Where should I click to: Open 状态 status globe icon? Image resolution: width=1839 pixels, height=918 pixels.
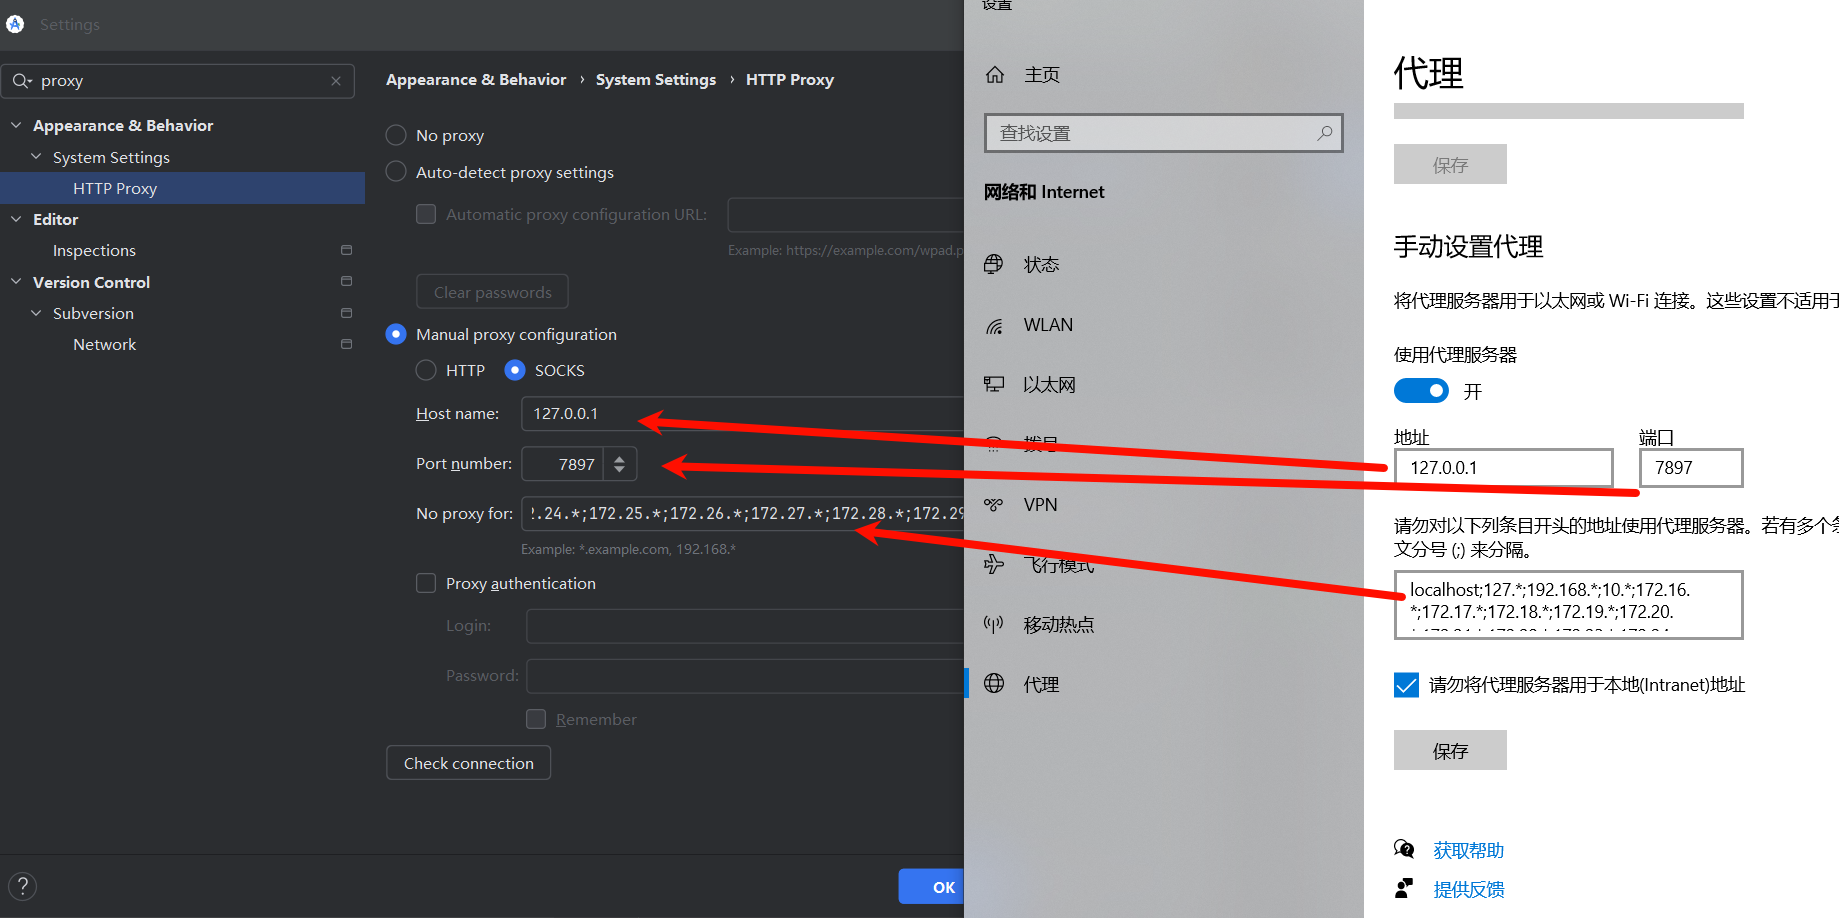pyautogui.click(x=994, y=264)
